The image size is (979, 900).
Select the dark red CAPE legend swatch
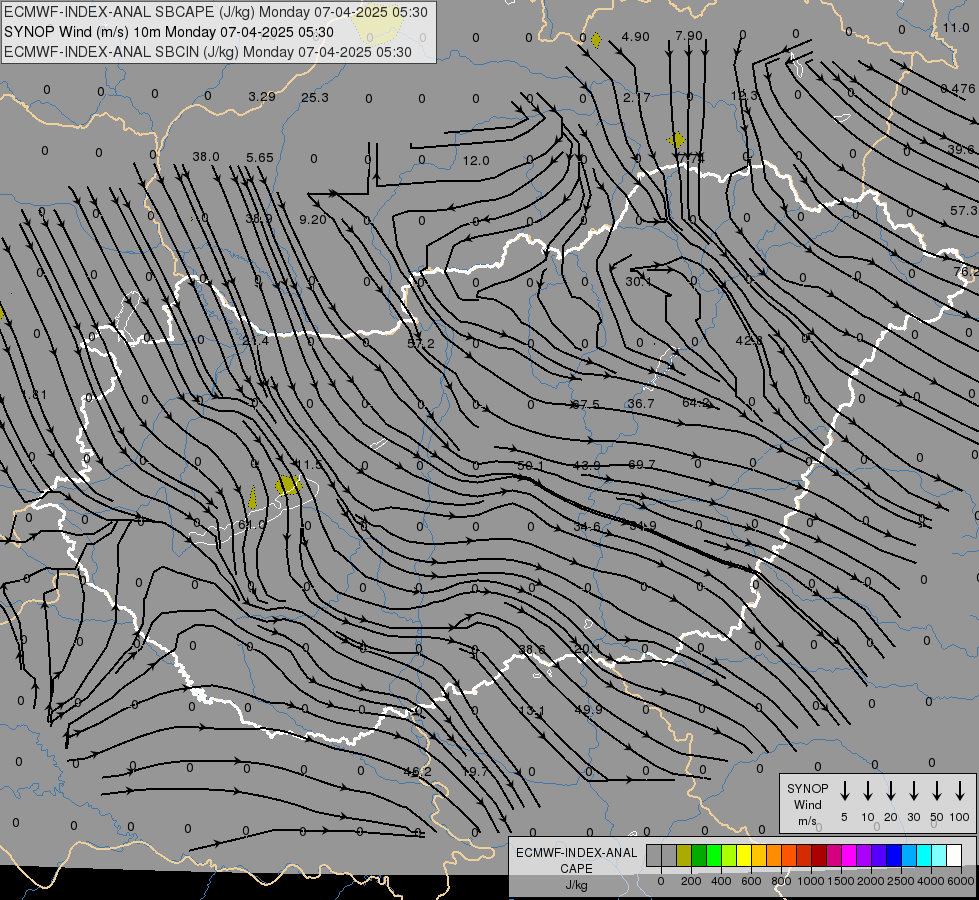click(819, 856)
